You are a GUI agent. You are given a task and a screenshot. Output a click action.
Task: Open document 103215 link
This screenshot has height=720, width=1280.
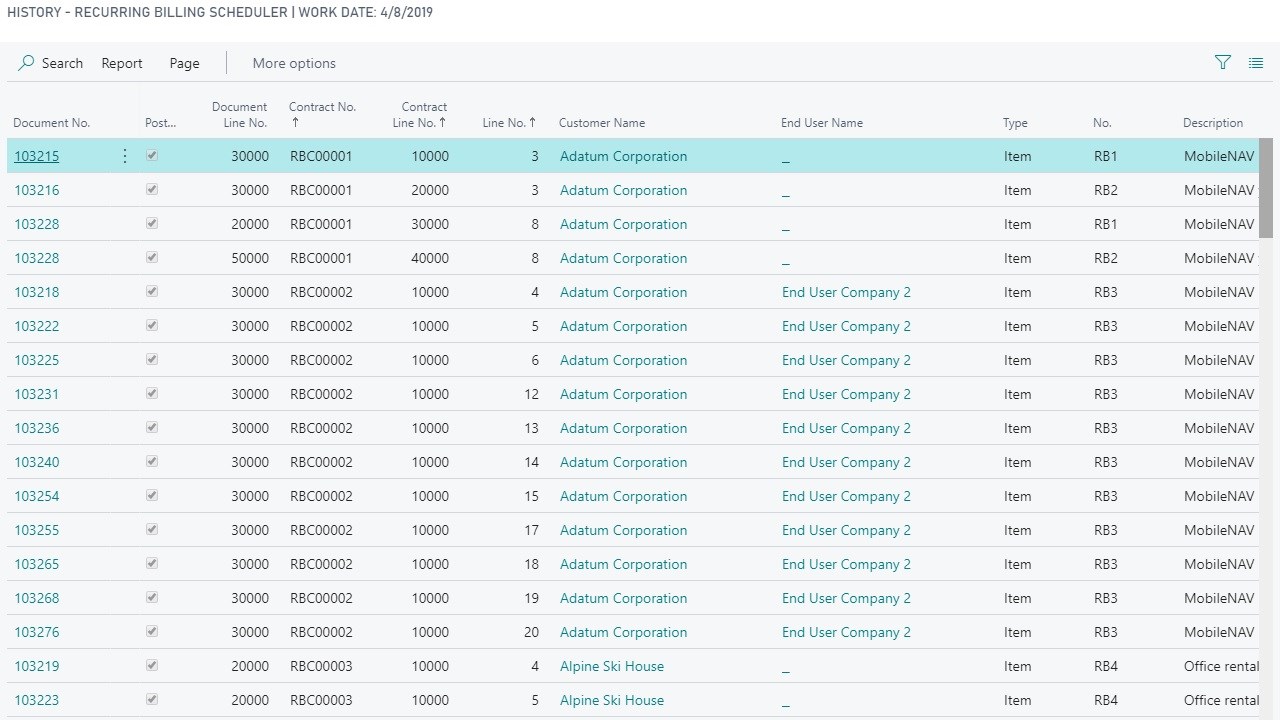pyautogui.click(x=37, y=156)
